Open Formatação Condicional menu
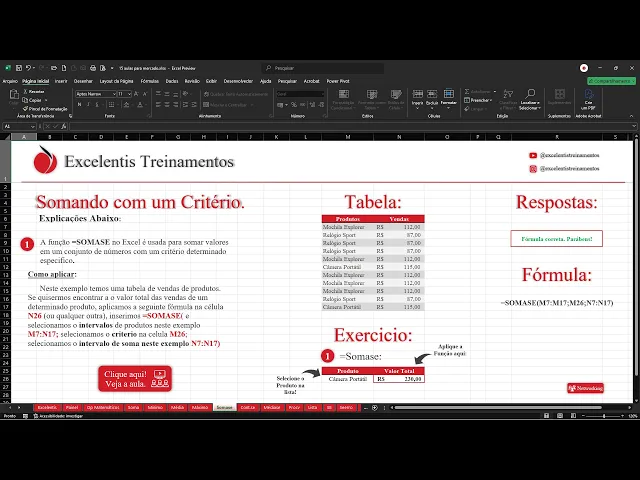This screenshot has height=480, width=640. pyautogui.click(x=343, y=100)
